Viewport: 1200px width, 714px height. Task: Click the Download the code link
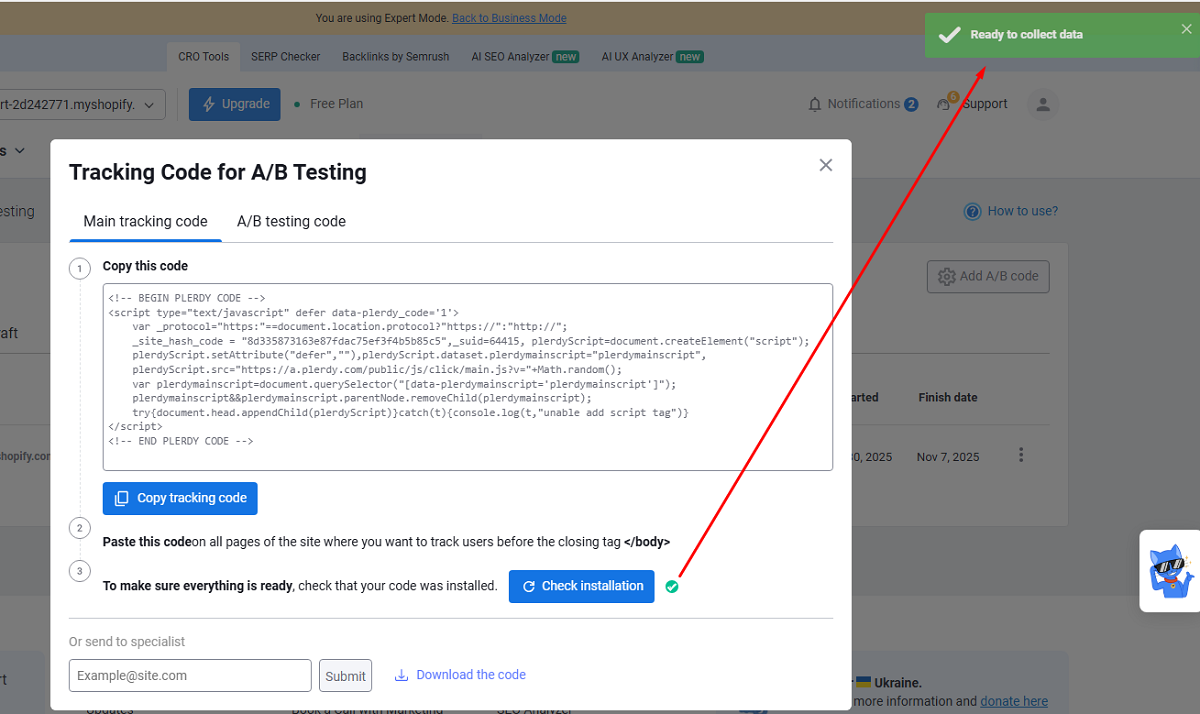pyautogui.click(x=470, y=675)
